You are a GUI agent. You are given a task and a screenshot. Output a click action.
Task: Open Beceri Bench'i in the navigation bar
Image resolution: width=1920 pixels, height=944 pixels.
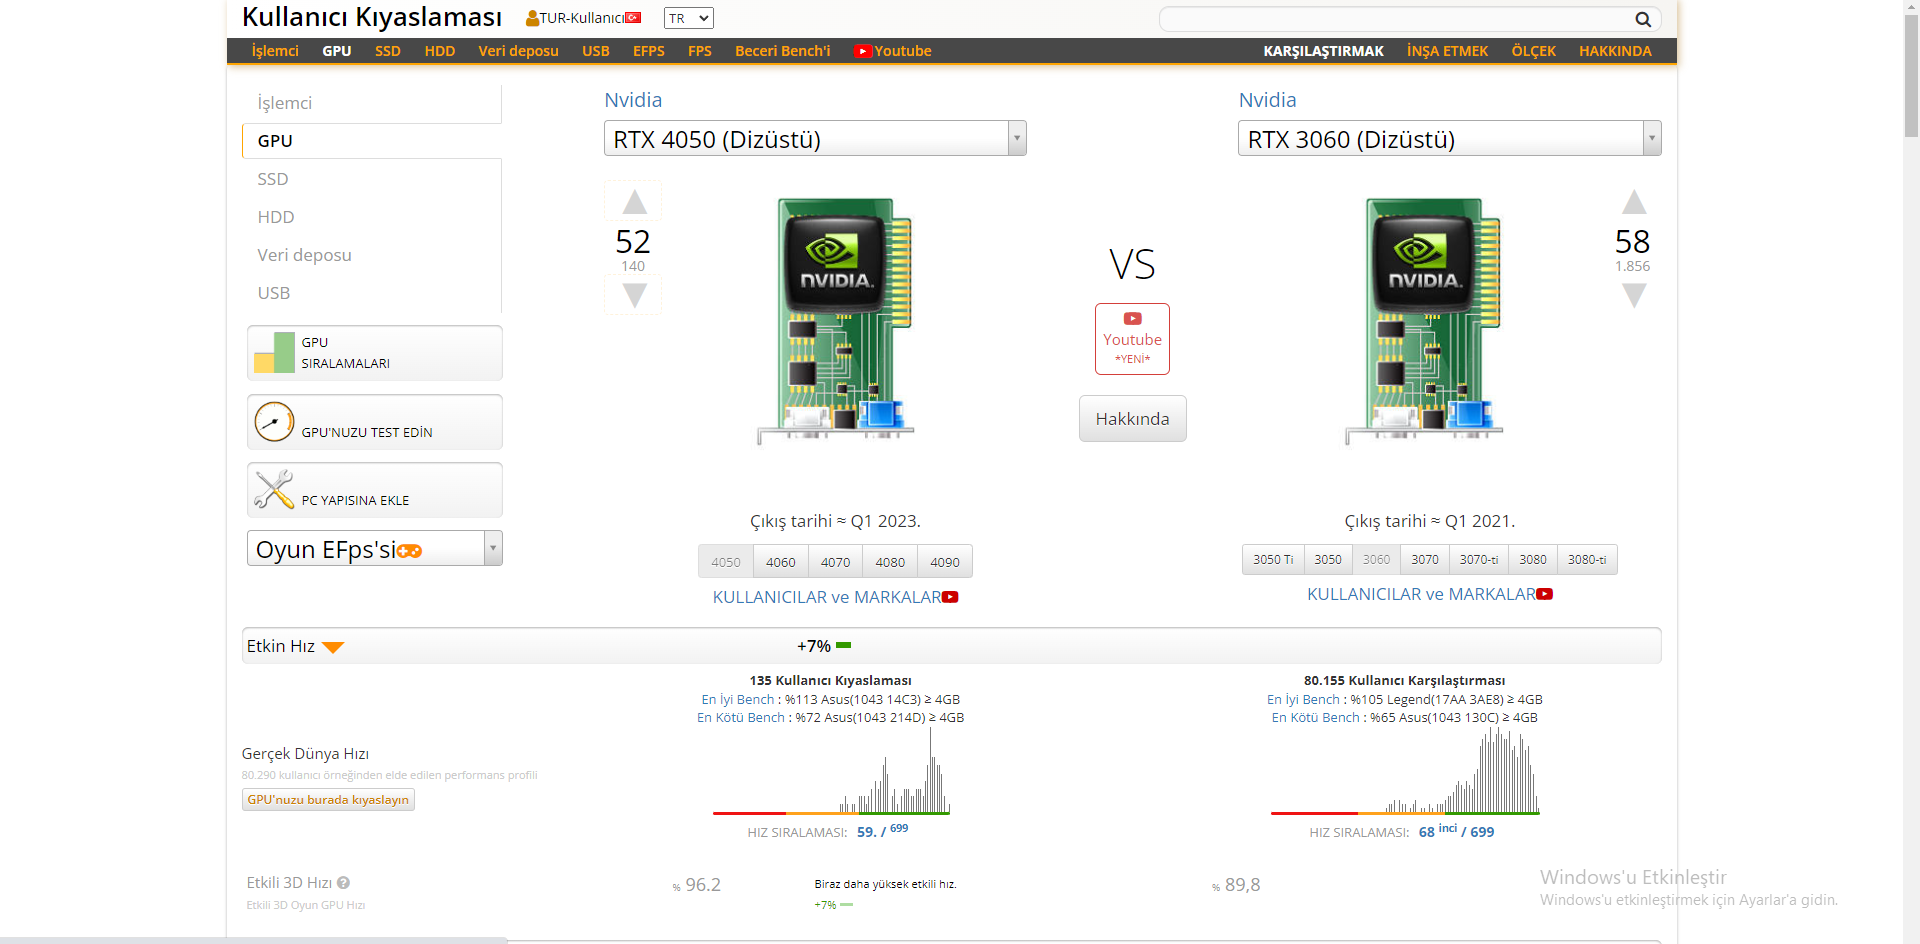783,51
